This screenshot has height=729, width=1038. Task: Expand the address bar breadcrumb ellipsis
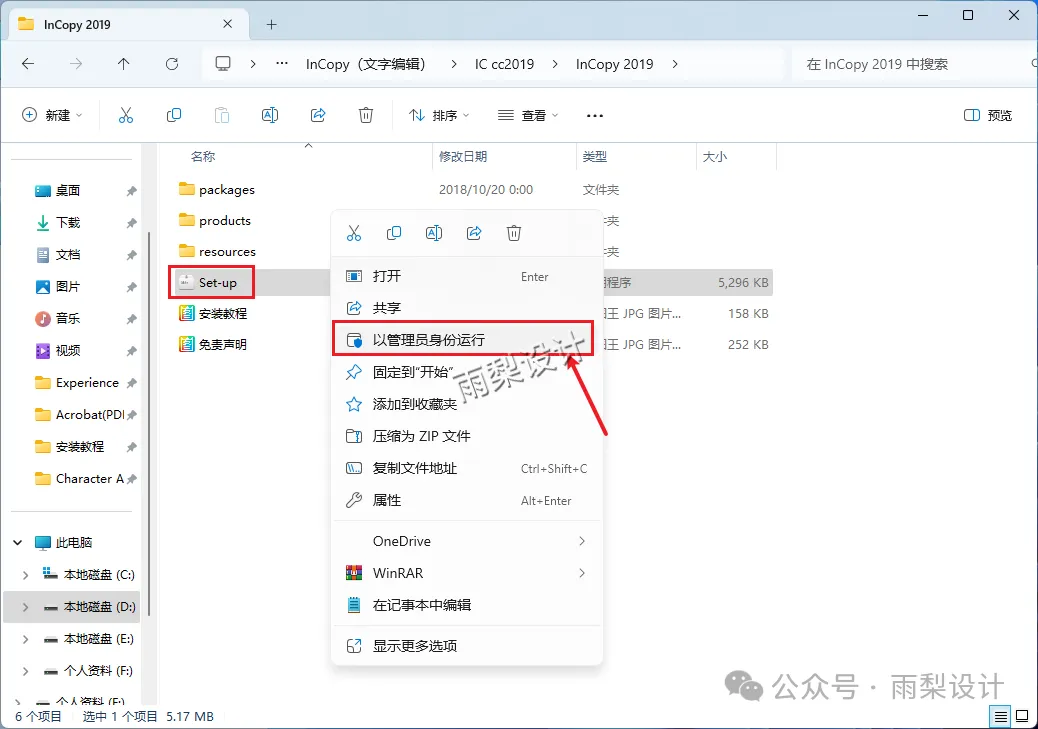point(282,64)
